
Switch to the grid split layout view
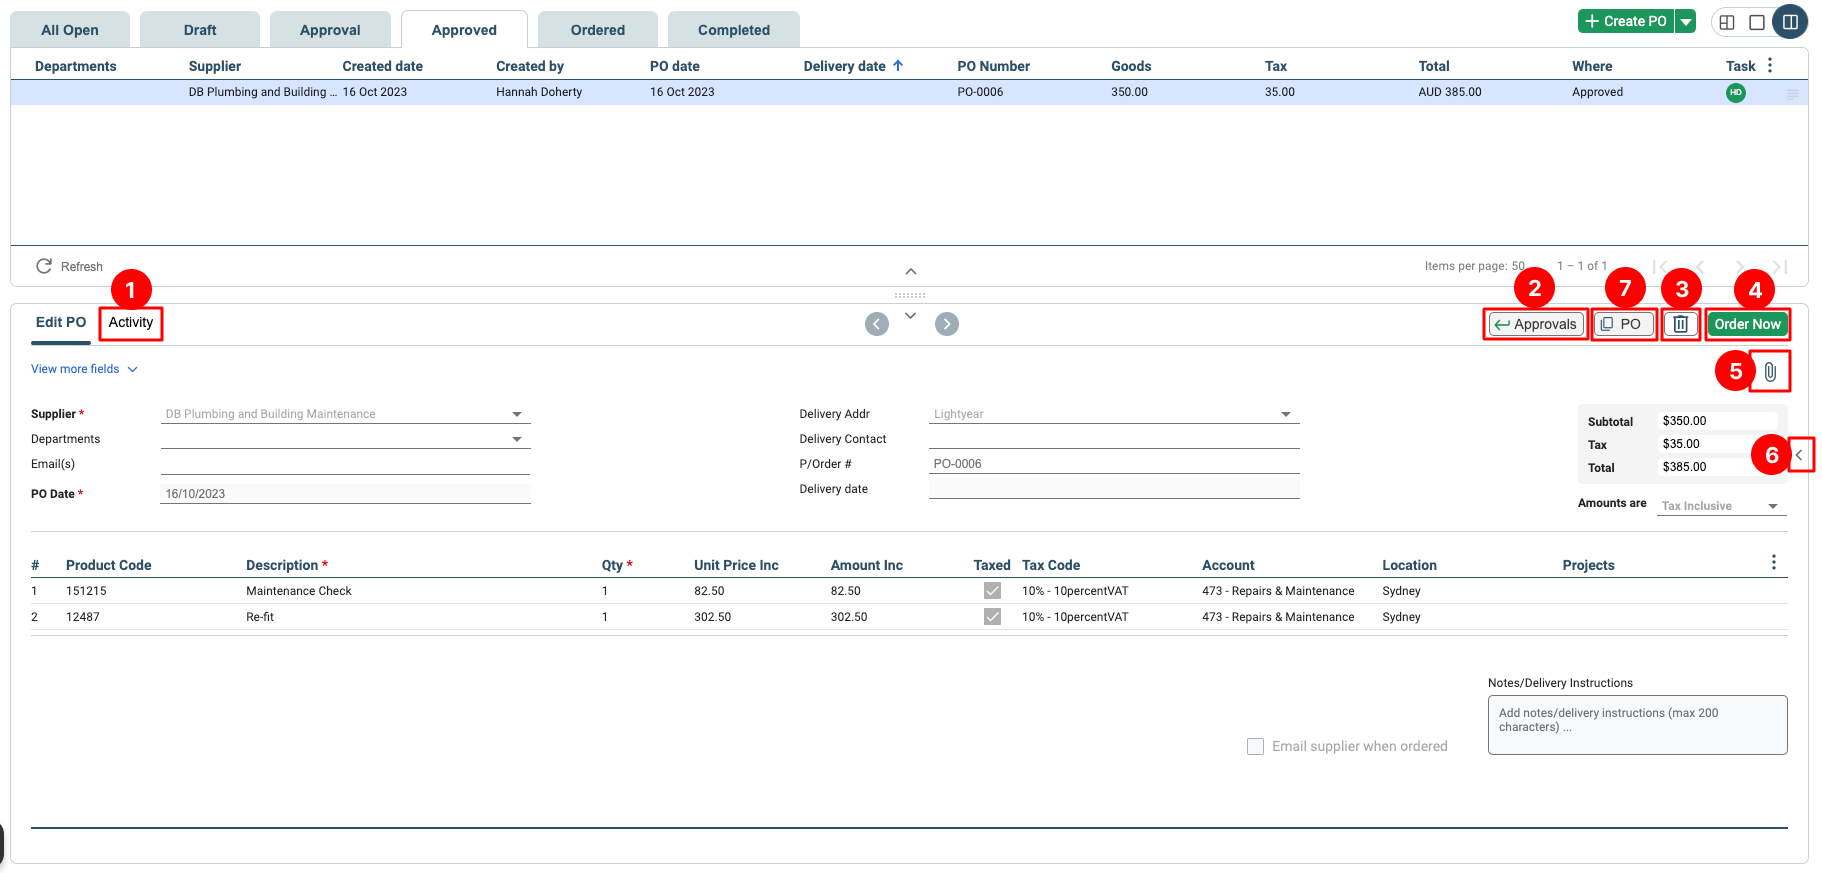pos(1727,22)
